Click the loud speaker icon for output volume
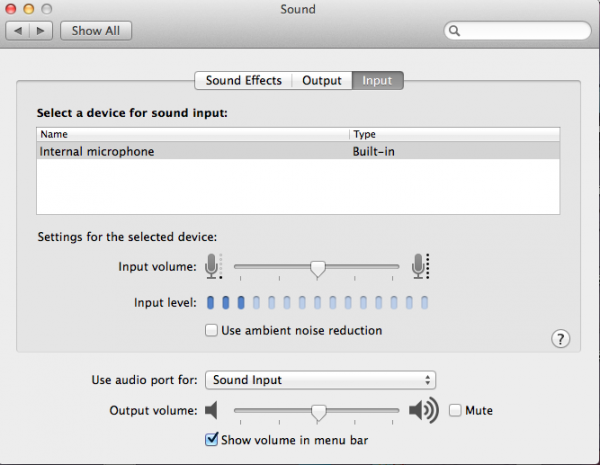This screenshot has width=600, height=465. (423, 410)
